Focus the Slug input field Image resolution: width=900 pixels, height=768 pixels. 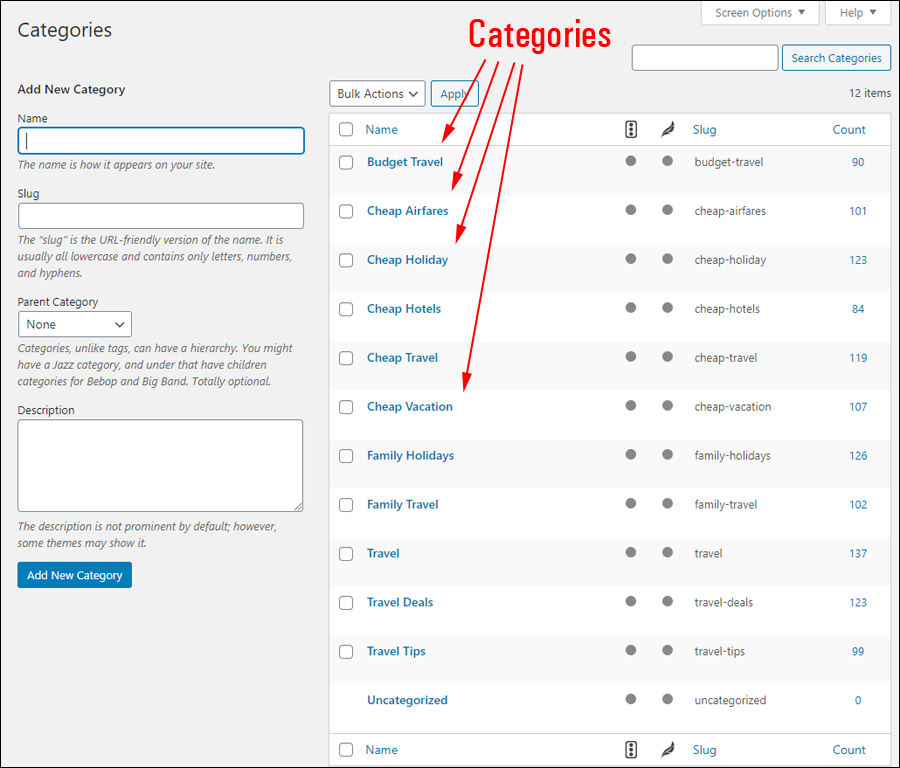click(161, 216)
